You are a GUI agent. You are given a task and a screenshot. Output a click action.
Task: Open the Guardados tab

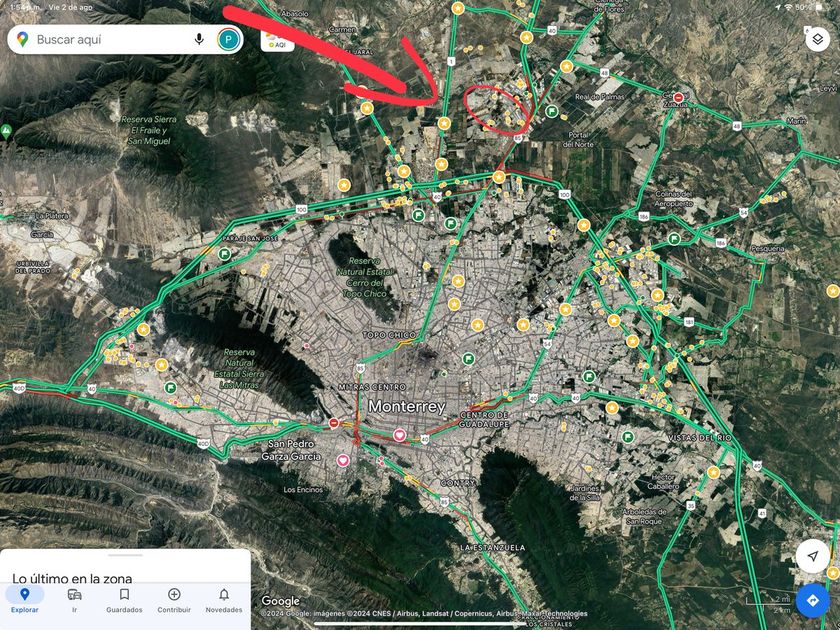[124, 600]
